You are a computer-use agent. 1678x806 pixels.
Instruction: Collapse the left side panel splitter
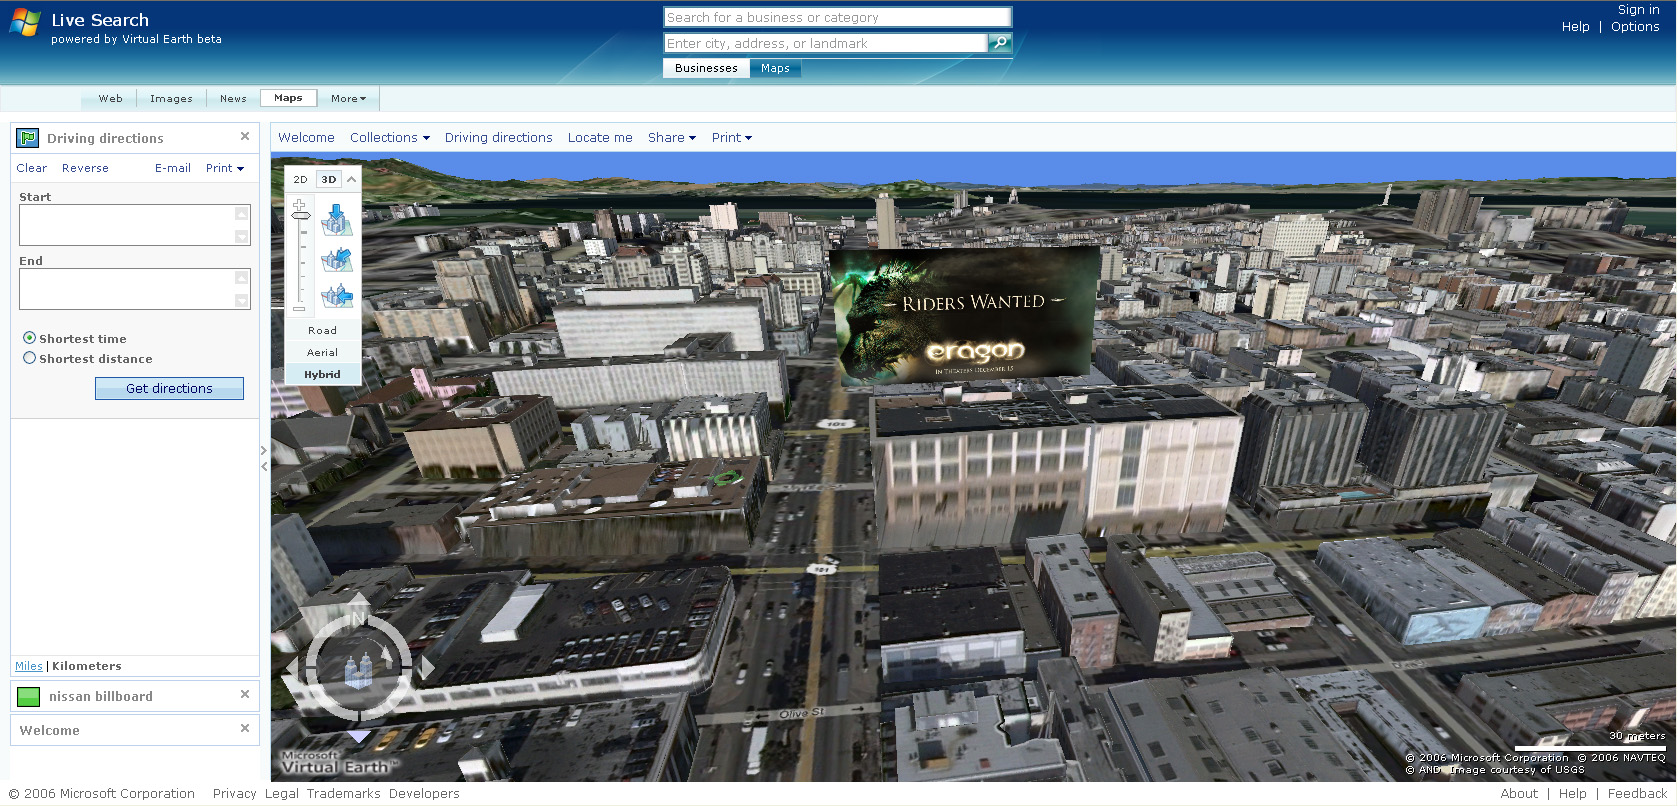pos(264,458)
